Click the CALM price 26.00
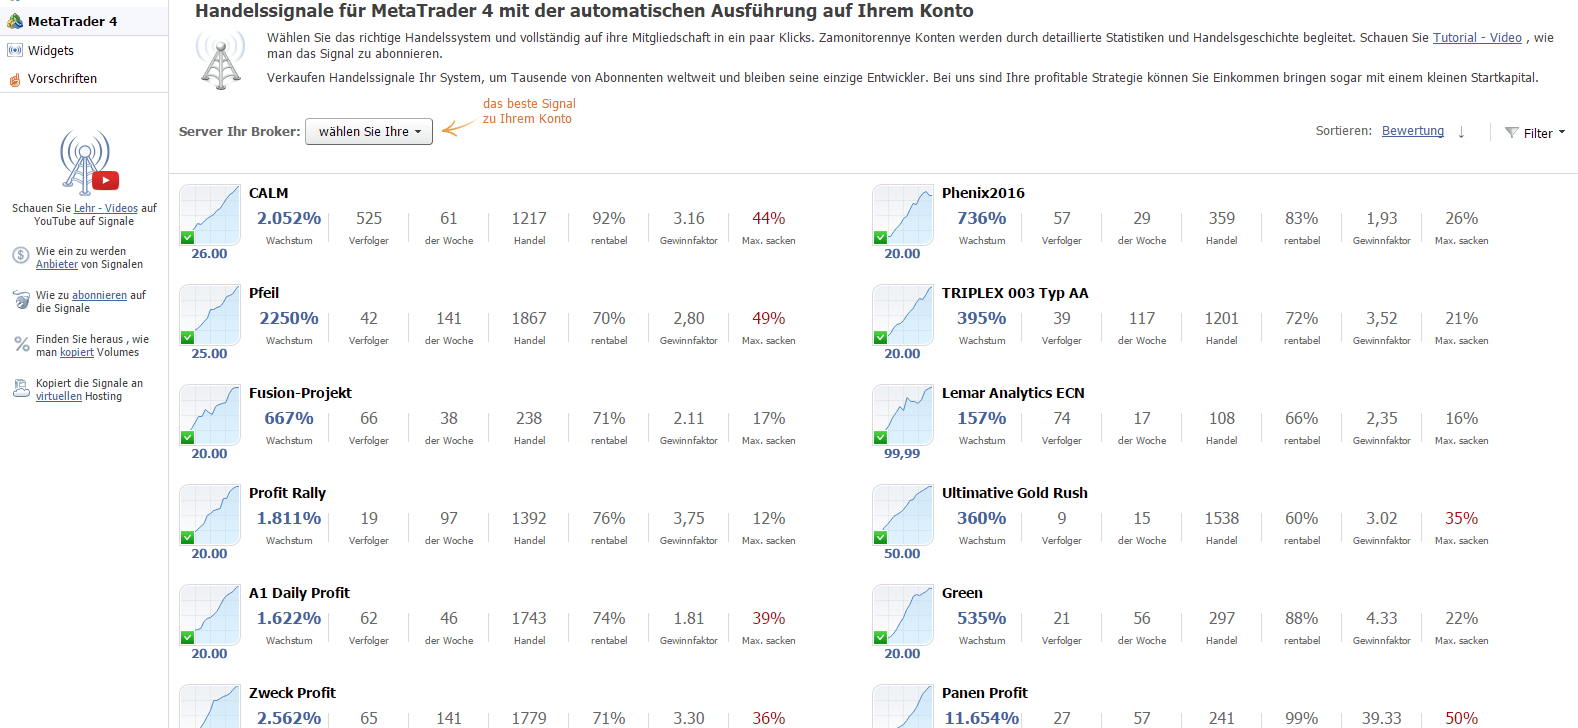 coord(209,254)
